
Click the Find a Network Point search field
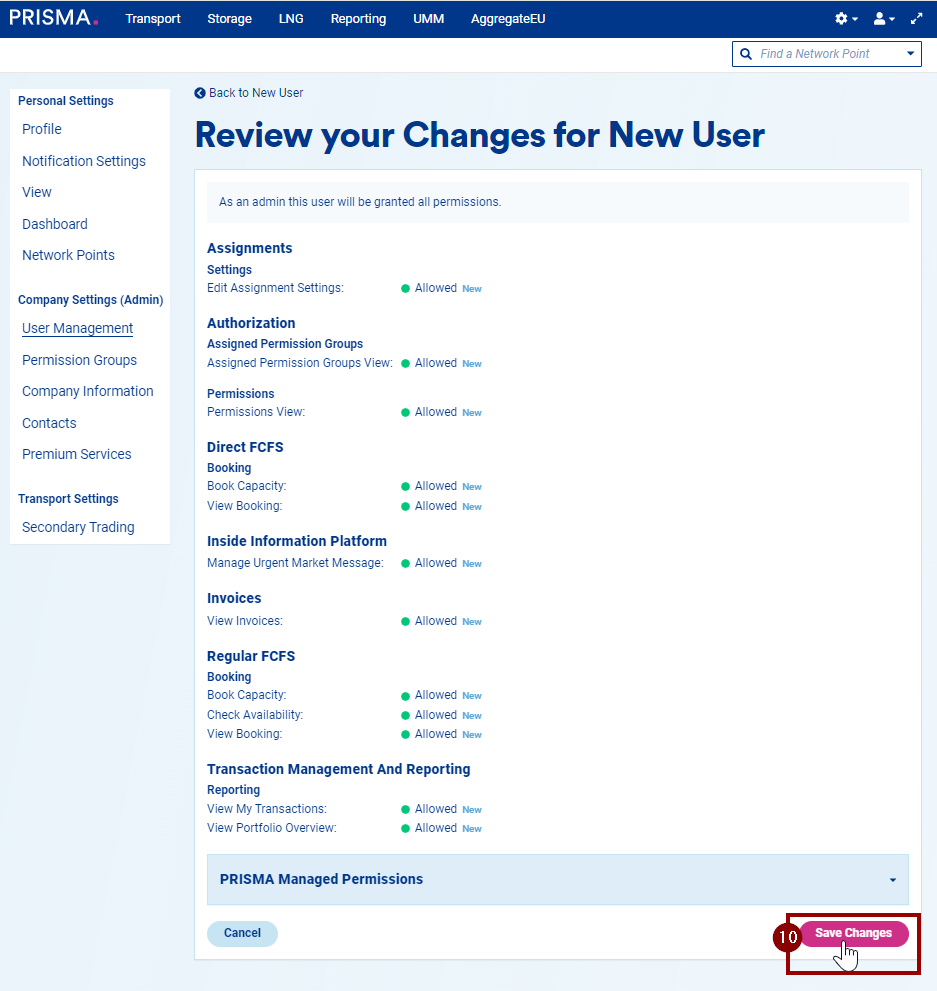coord(826,54)
